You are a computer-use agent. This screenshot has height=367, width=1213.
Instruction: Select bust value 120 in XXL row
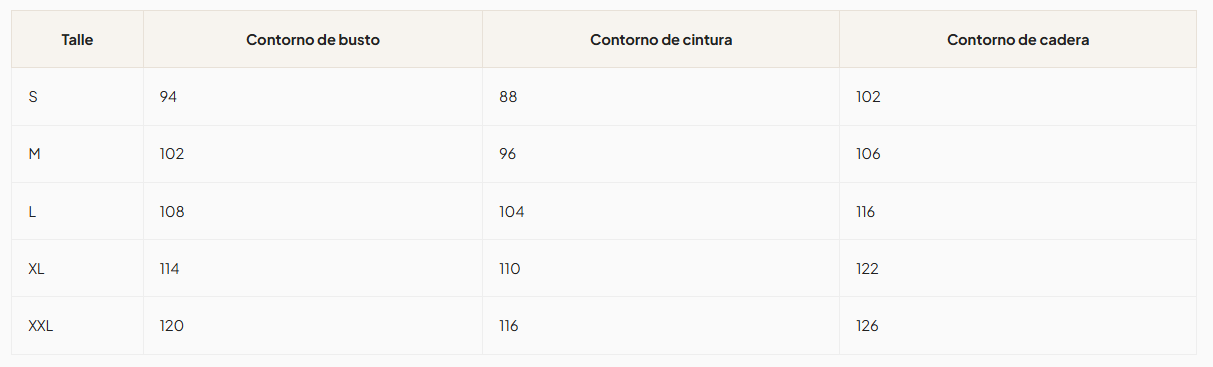click(171, 326)
